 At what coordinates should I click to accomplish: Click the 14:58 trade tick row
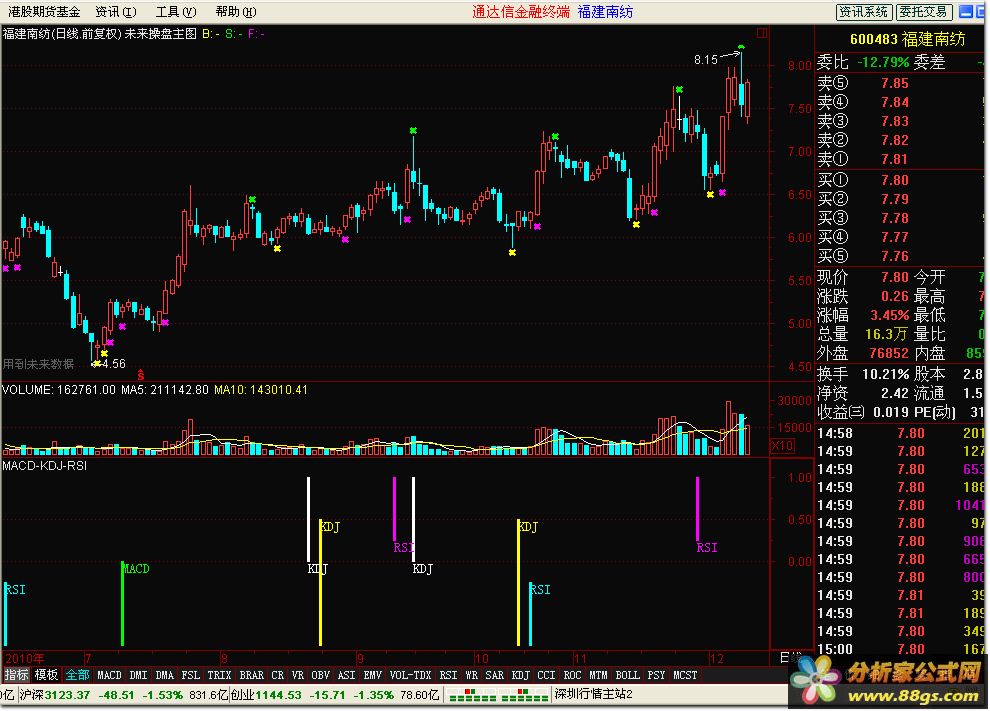click(x=902, y=433)
